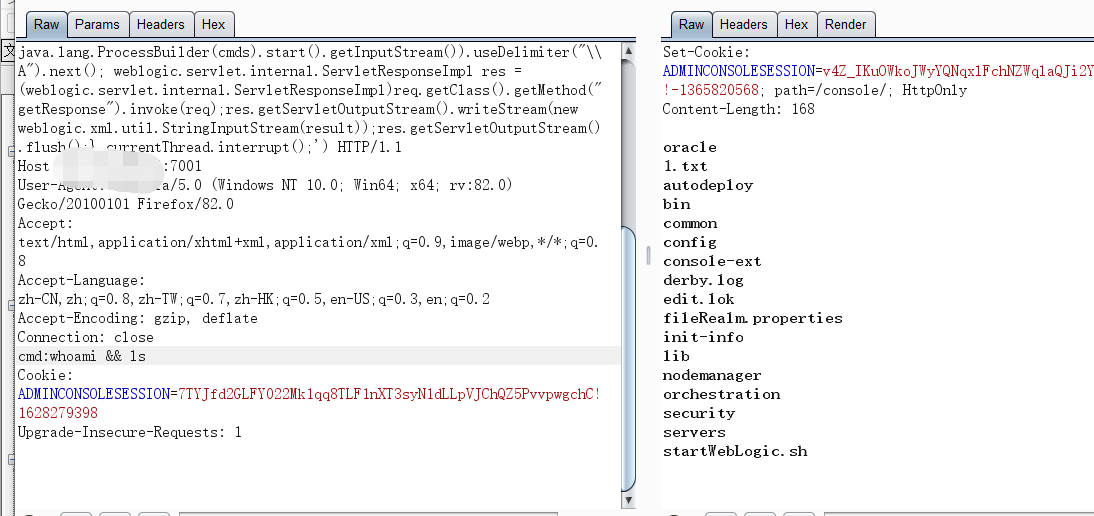Open the request Params tab
Screen dimensions: 1094x516
click(98, 24)
